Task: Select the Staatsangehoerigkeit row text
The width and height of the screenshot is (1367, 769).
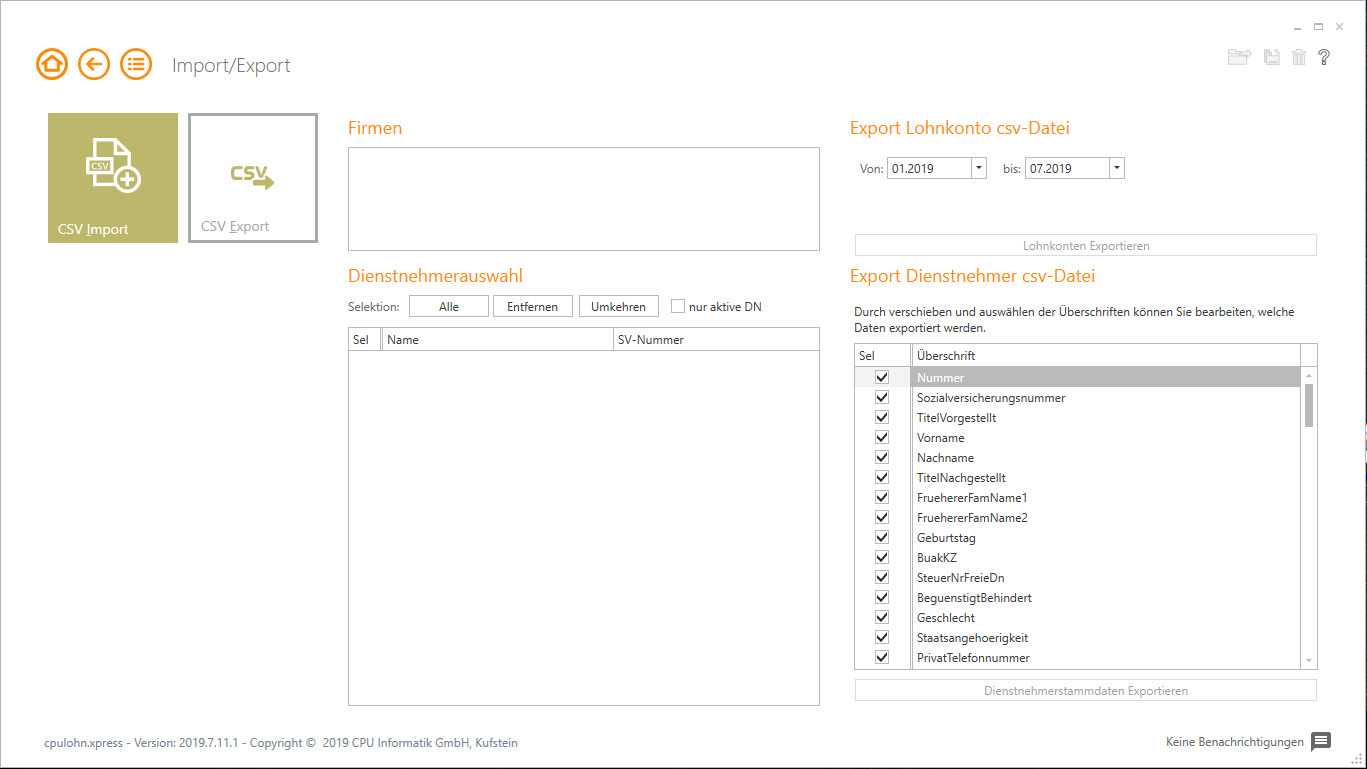Action: tap(972, 638)
